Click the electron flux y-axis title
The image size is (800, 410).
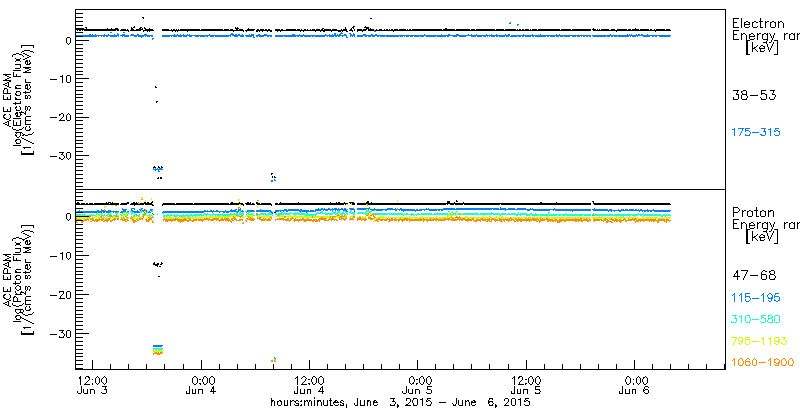[17, 99]
